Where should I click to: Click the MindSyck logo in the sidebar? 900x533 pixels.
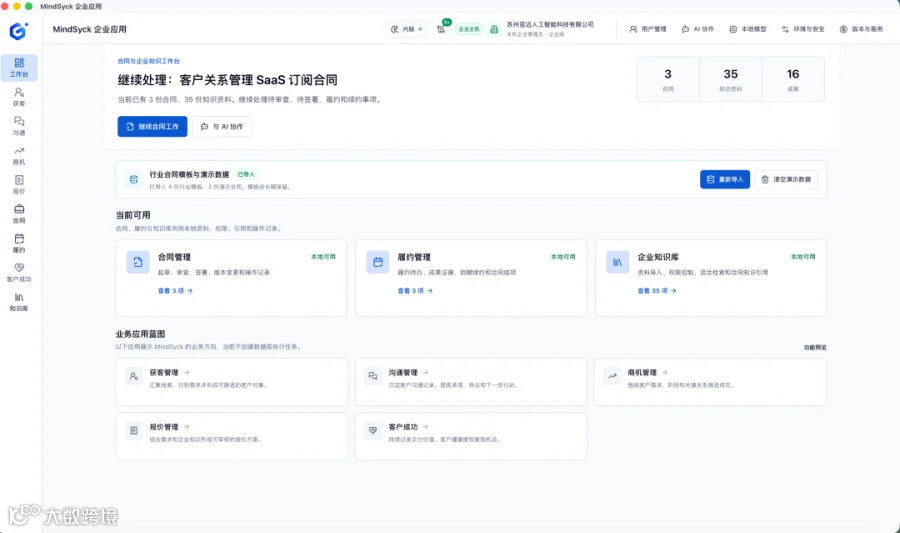pos(18,30)
